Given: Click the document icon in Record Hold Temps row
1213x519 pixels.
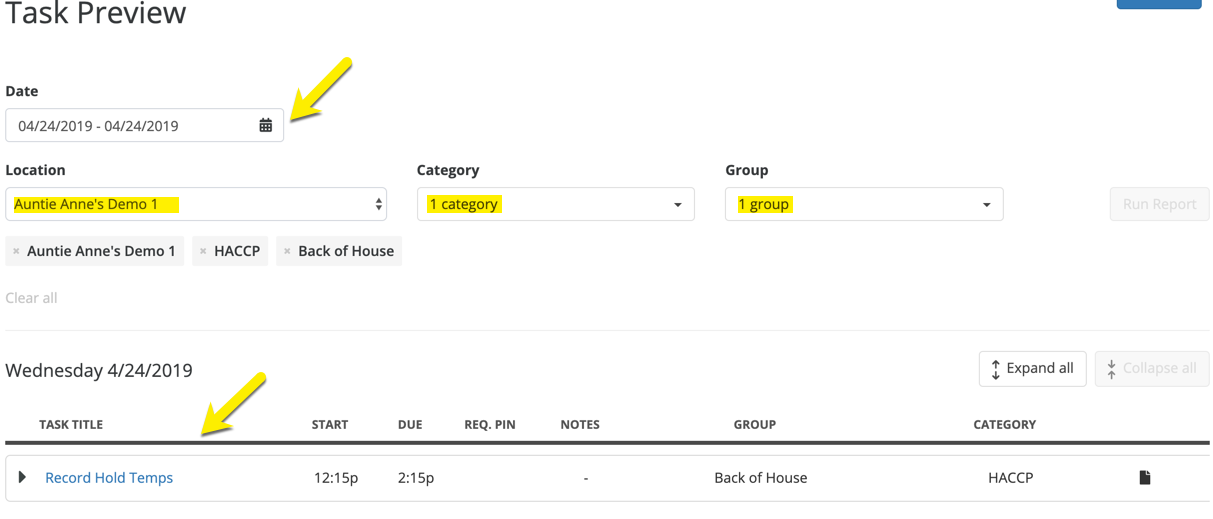Looking at the screenshot, I should (1145, 478).
